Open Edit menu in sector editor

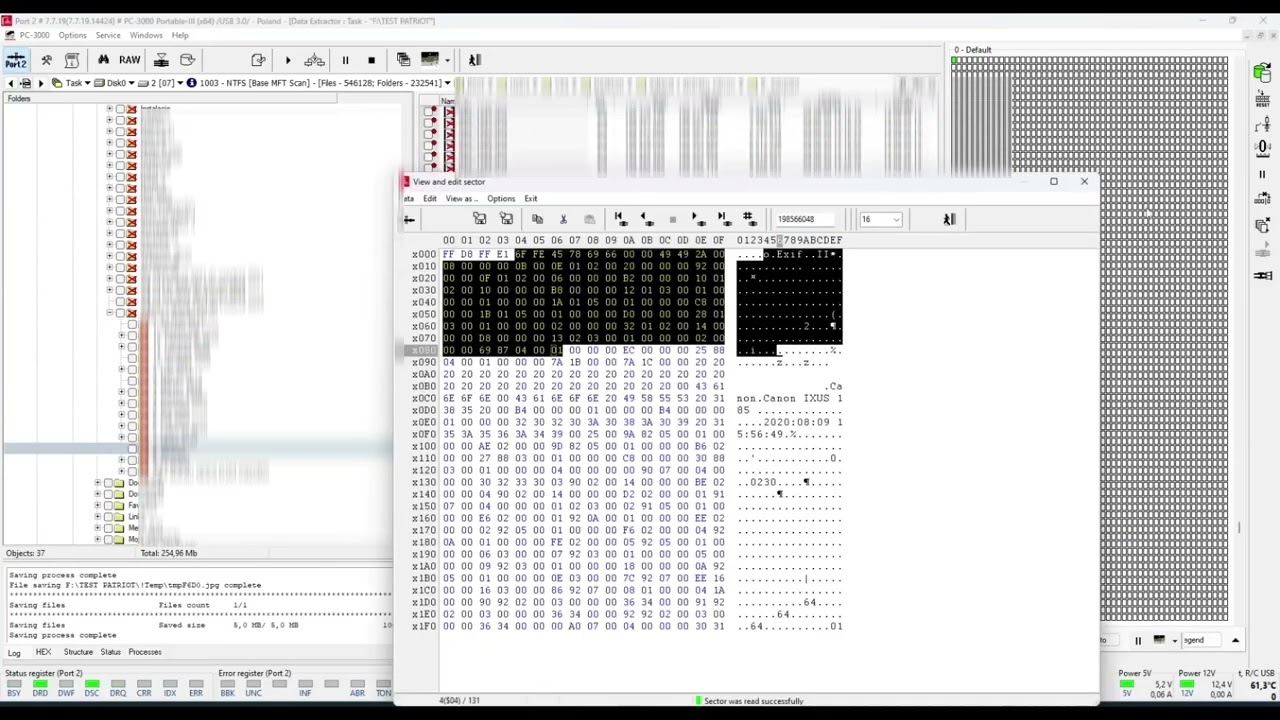point(429,198)
